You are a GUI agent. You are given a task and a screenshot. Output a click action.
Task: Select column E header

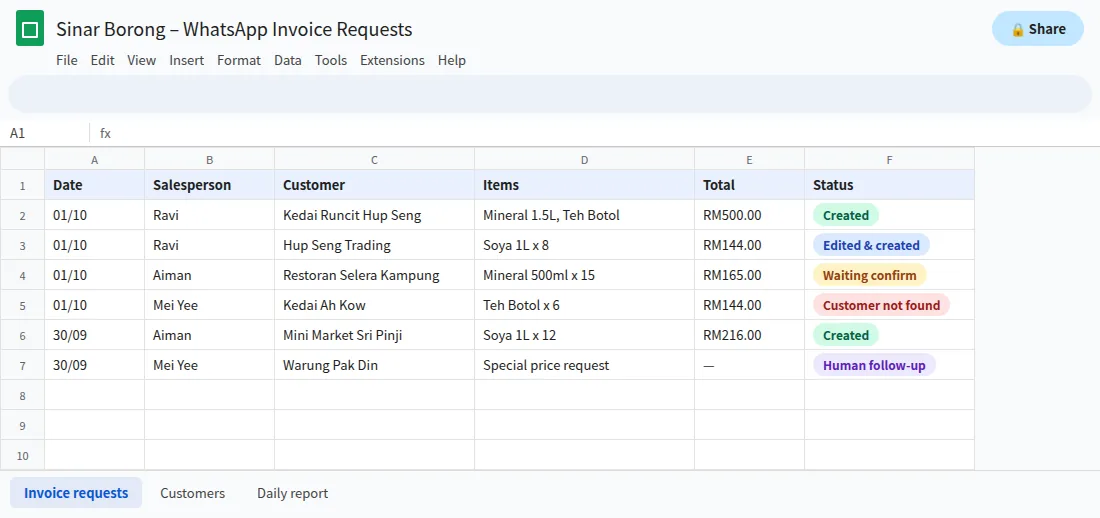(x=749, y=159)
